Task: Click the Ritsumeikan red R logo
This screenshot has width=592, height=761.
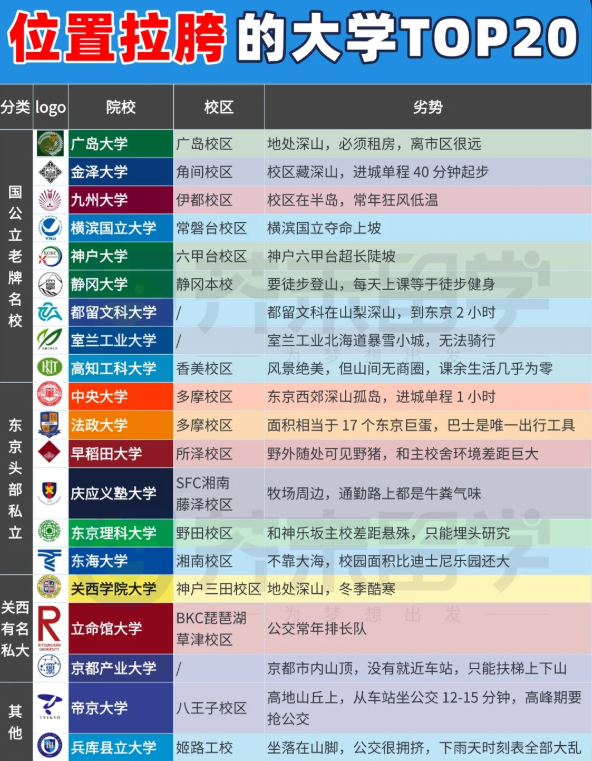Action: [49, 628]
